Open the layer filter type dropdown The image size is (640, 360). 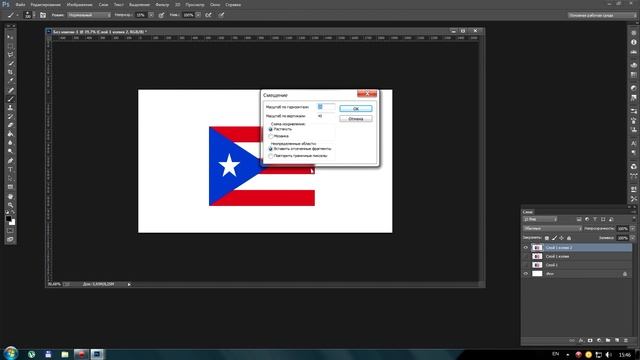coord(540,220)
